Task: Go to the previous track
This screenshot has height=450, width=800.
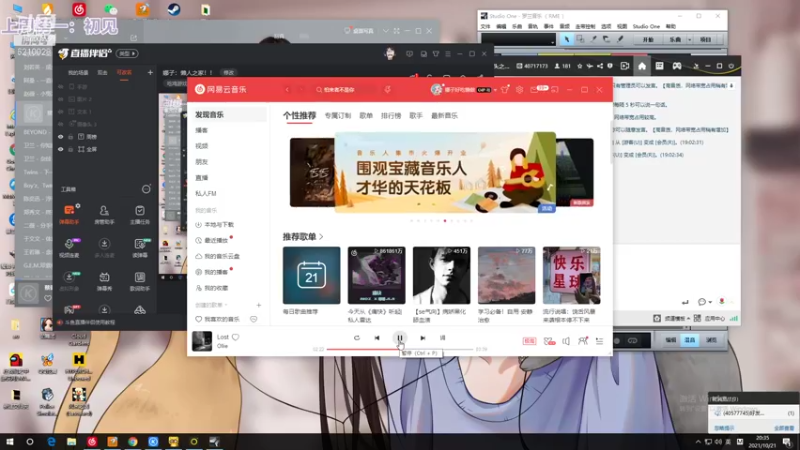Action: pyautogui.click(x=377, y=338)
